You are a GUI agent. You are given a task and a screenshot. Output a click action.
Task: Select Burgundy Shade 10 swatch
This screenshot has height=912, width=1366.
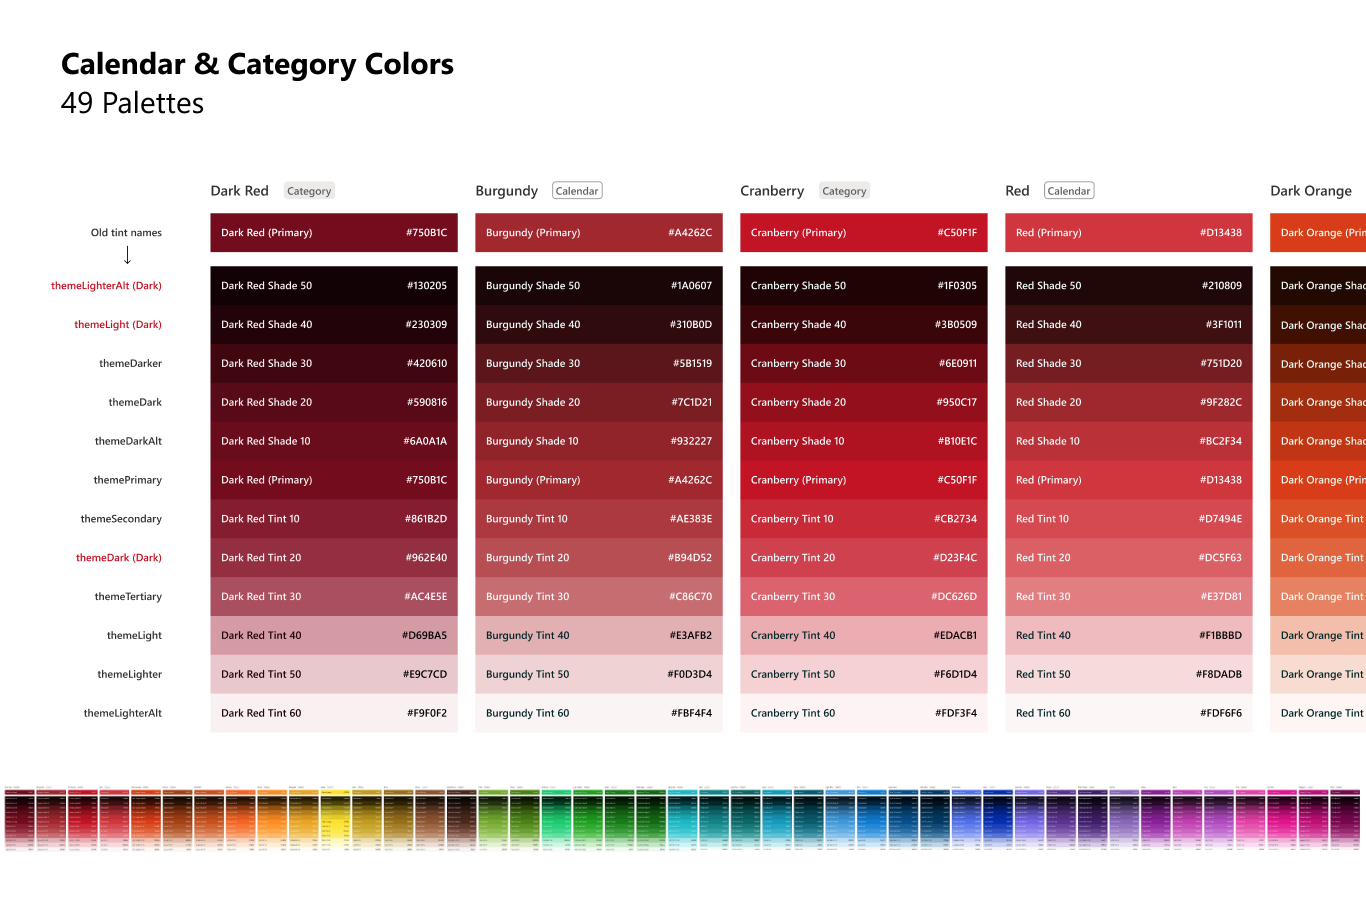click(x=599, y=441)
